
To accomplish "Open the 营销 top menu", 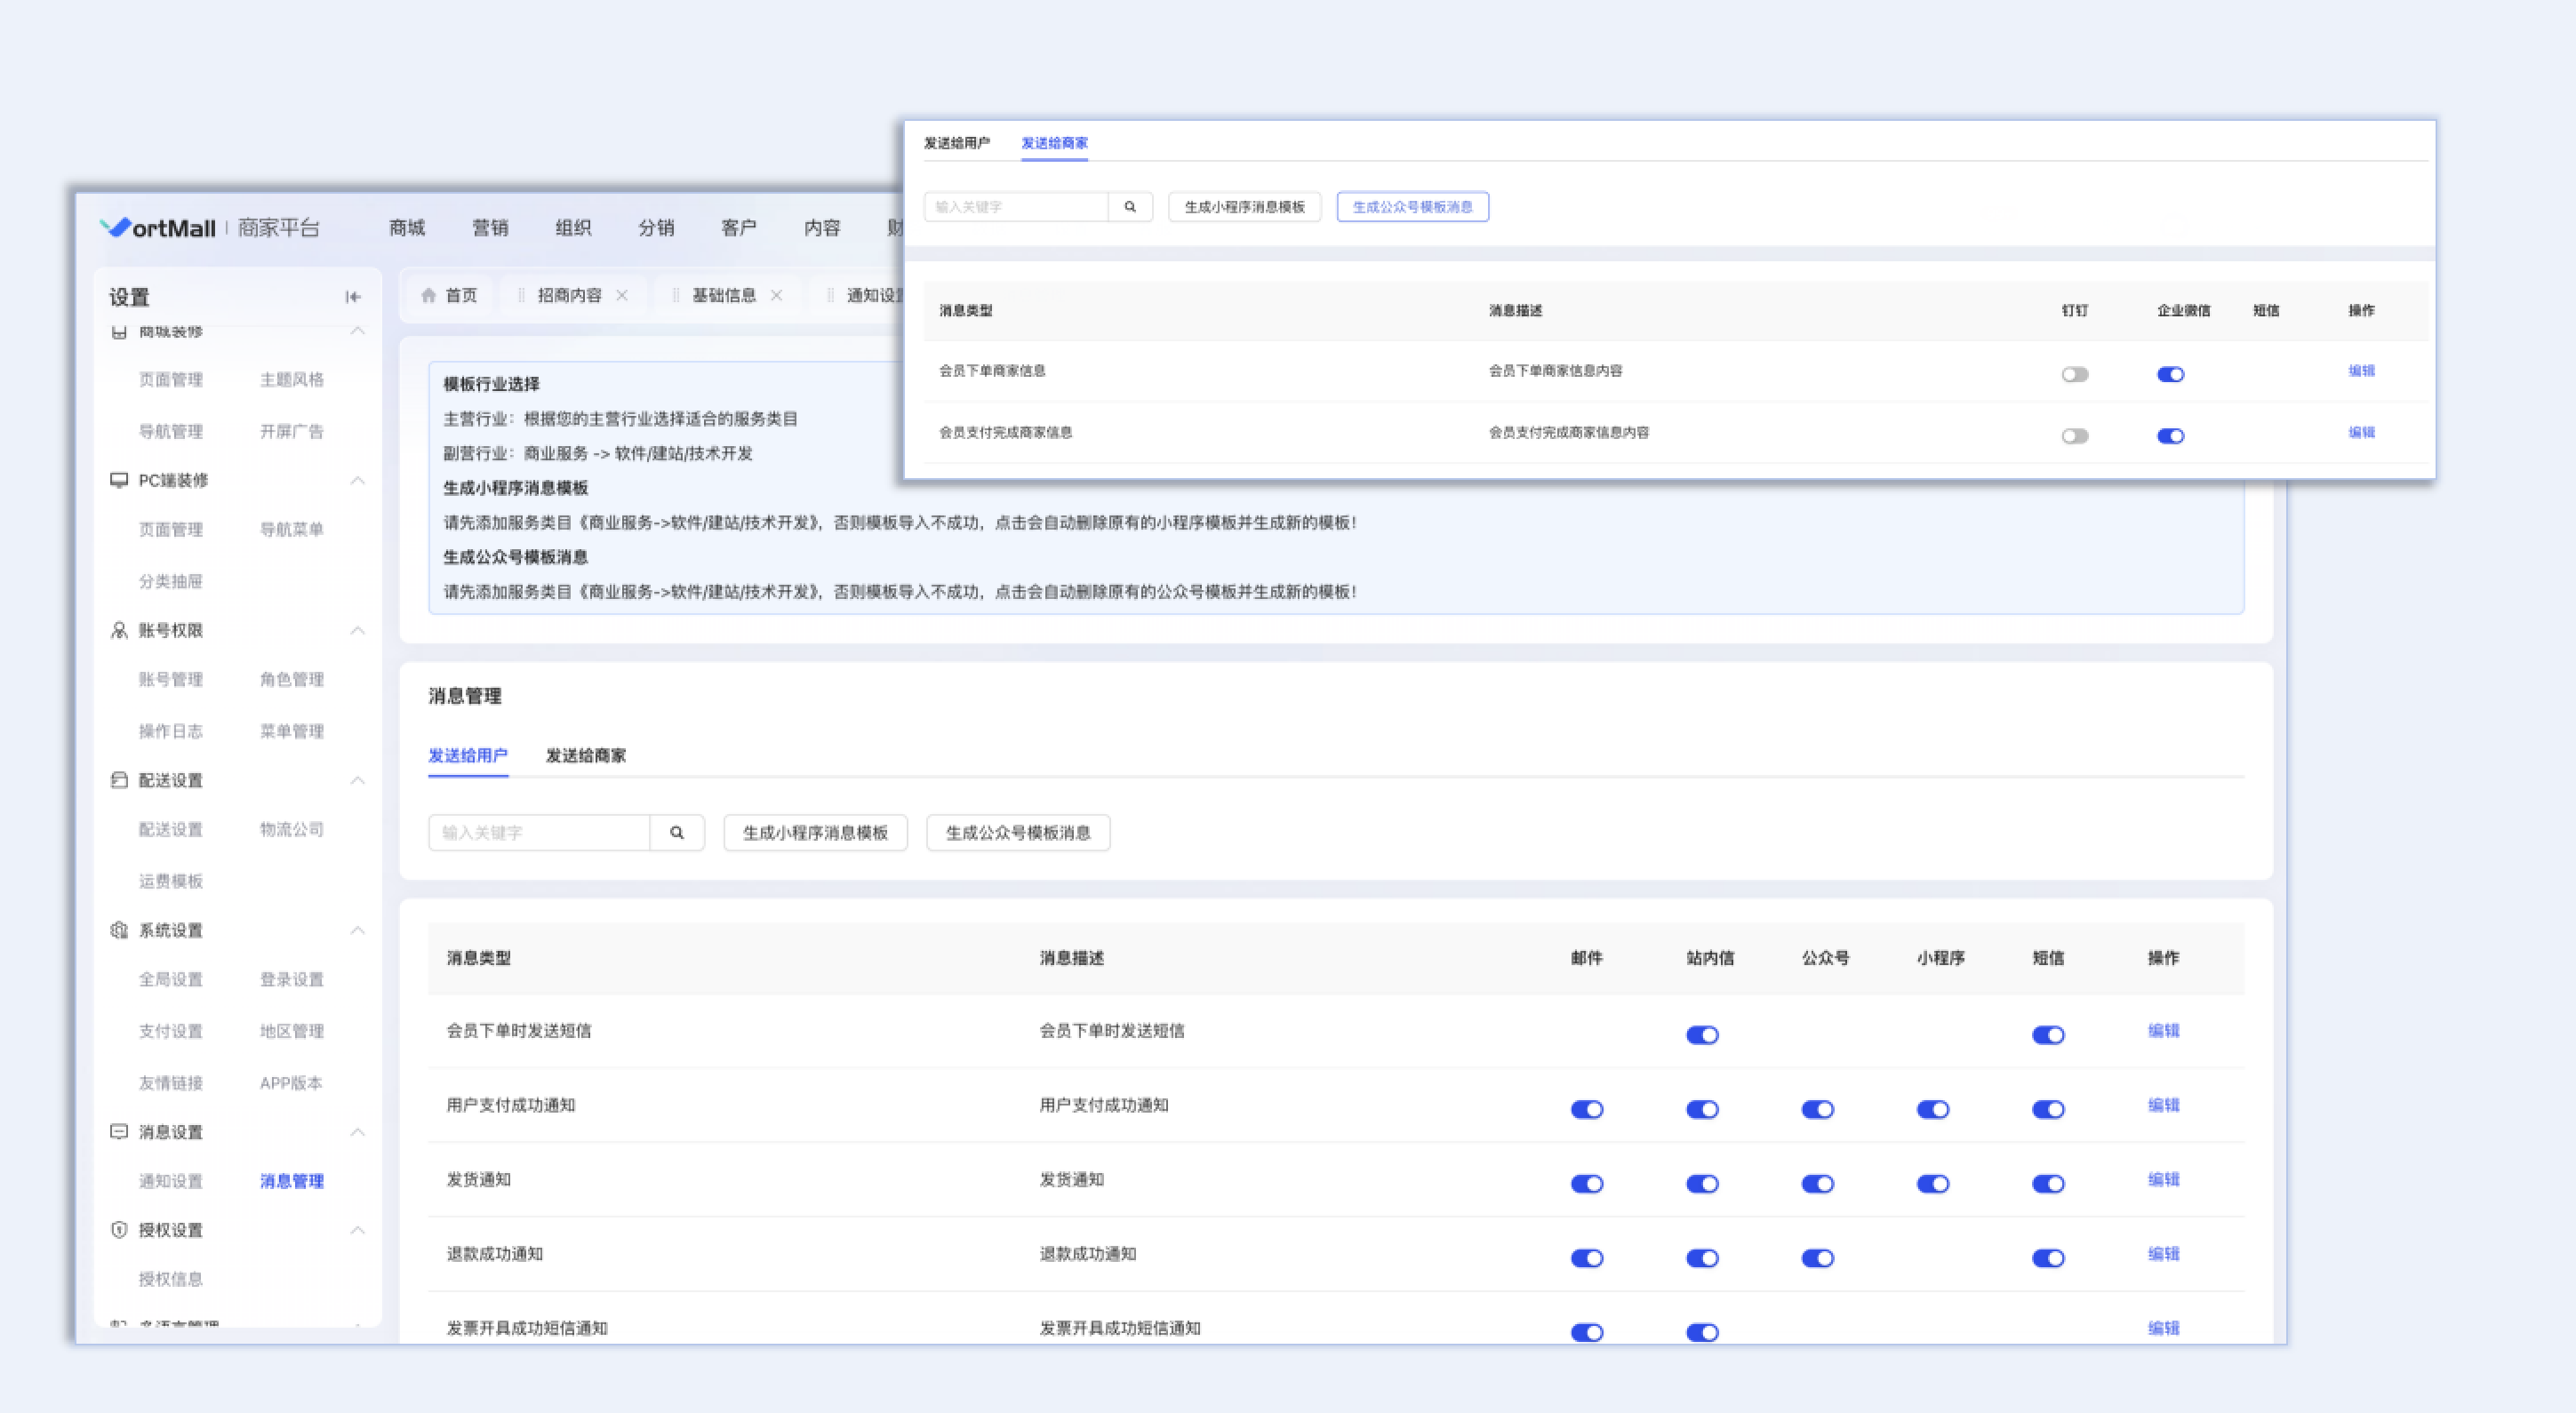I will tap(490, 228).
